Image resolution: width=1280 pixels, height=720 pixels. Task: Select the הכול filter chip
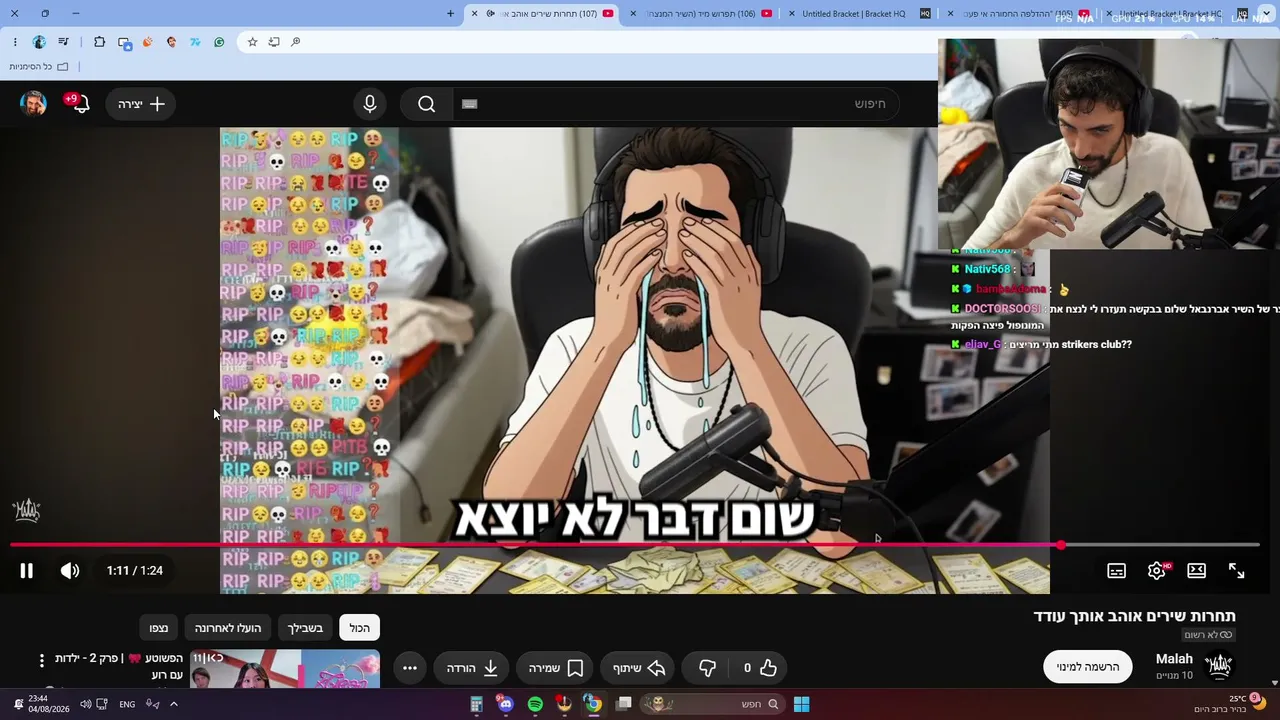tap(360, 628)
